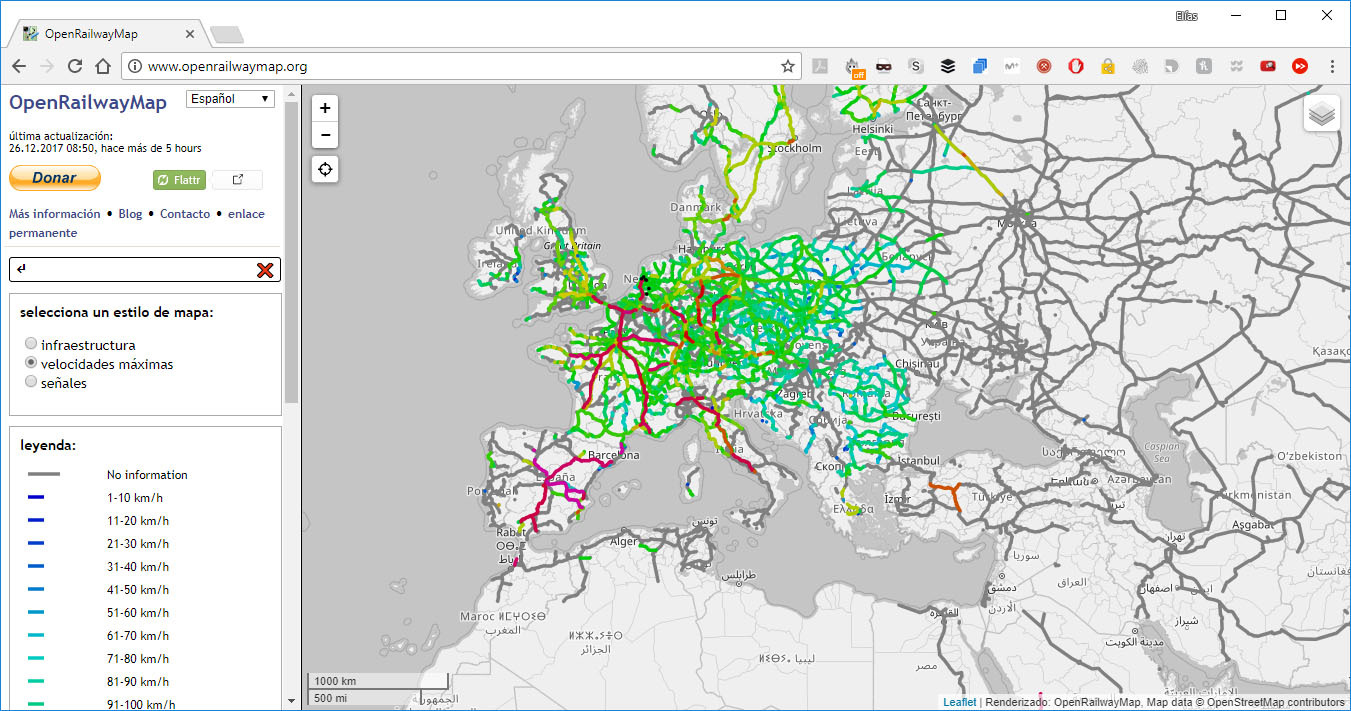This screenshot has height=711, width=1351.
Task: Clear the search with the red X icon
Action: 264,269
